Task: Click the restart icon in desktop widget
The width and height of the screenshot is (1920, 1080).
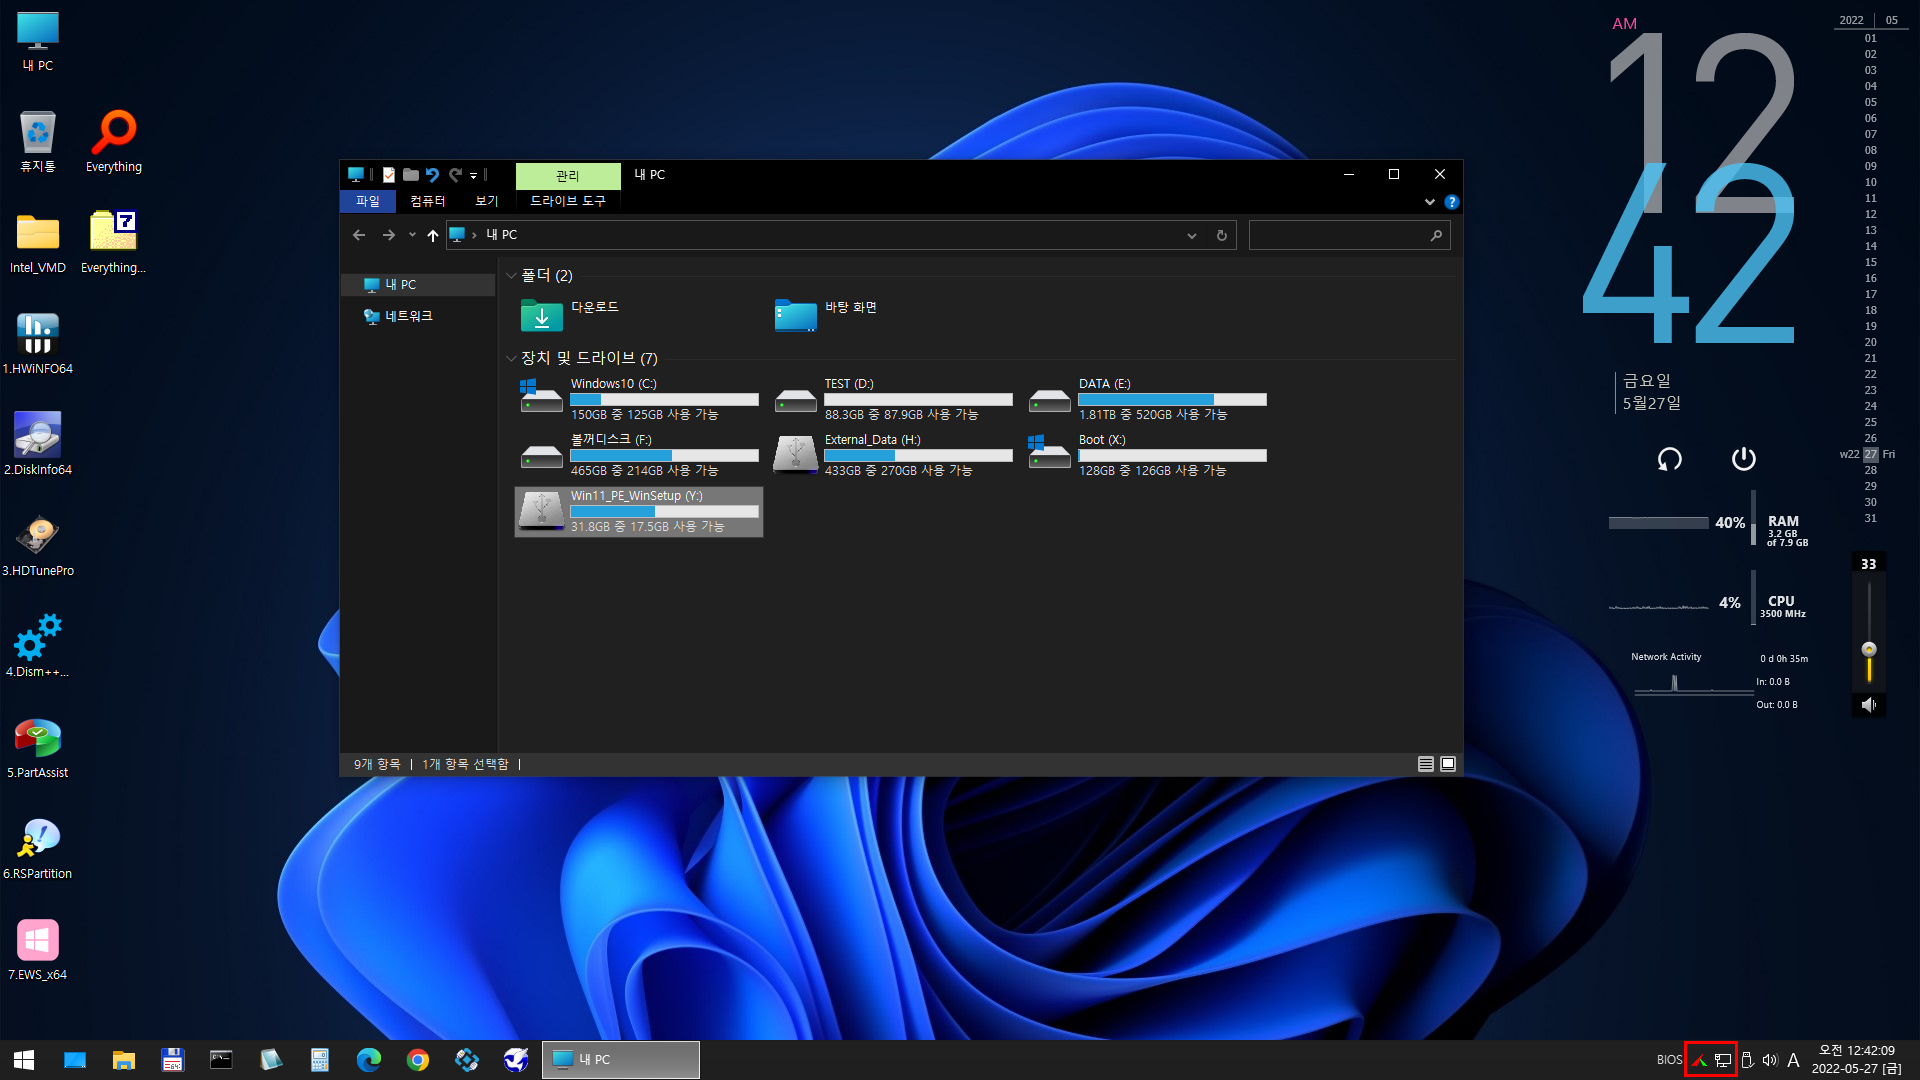Action: point(1670,459)
